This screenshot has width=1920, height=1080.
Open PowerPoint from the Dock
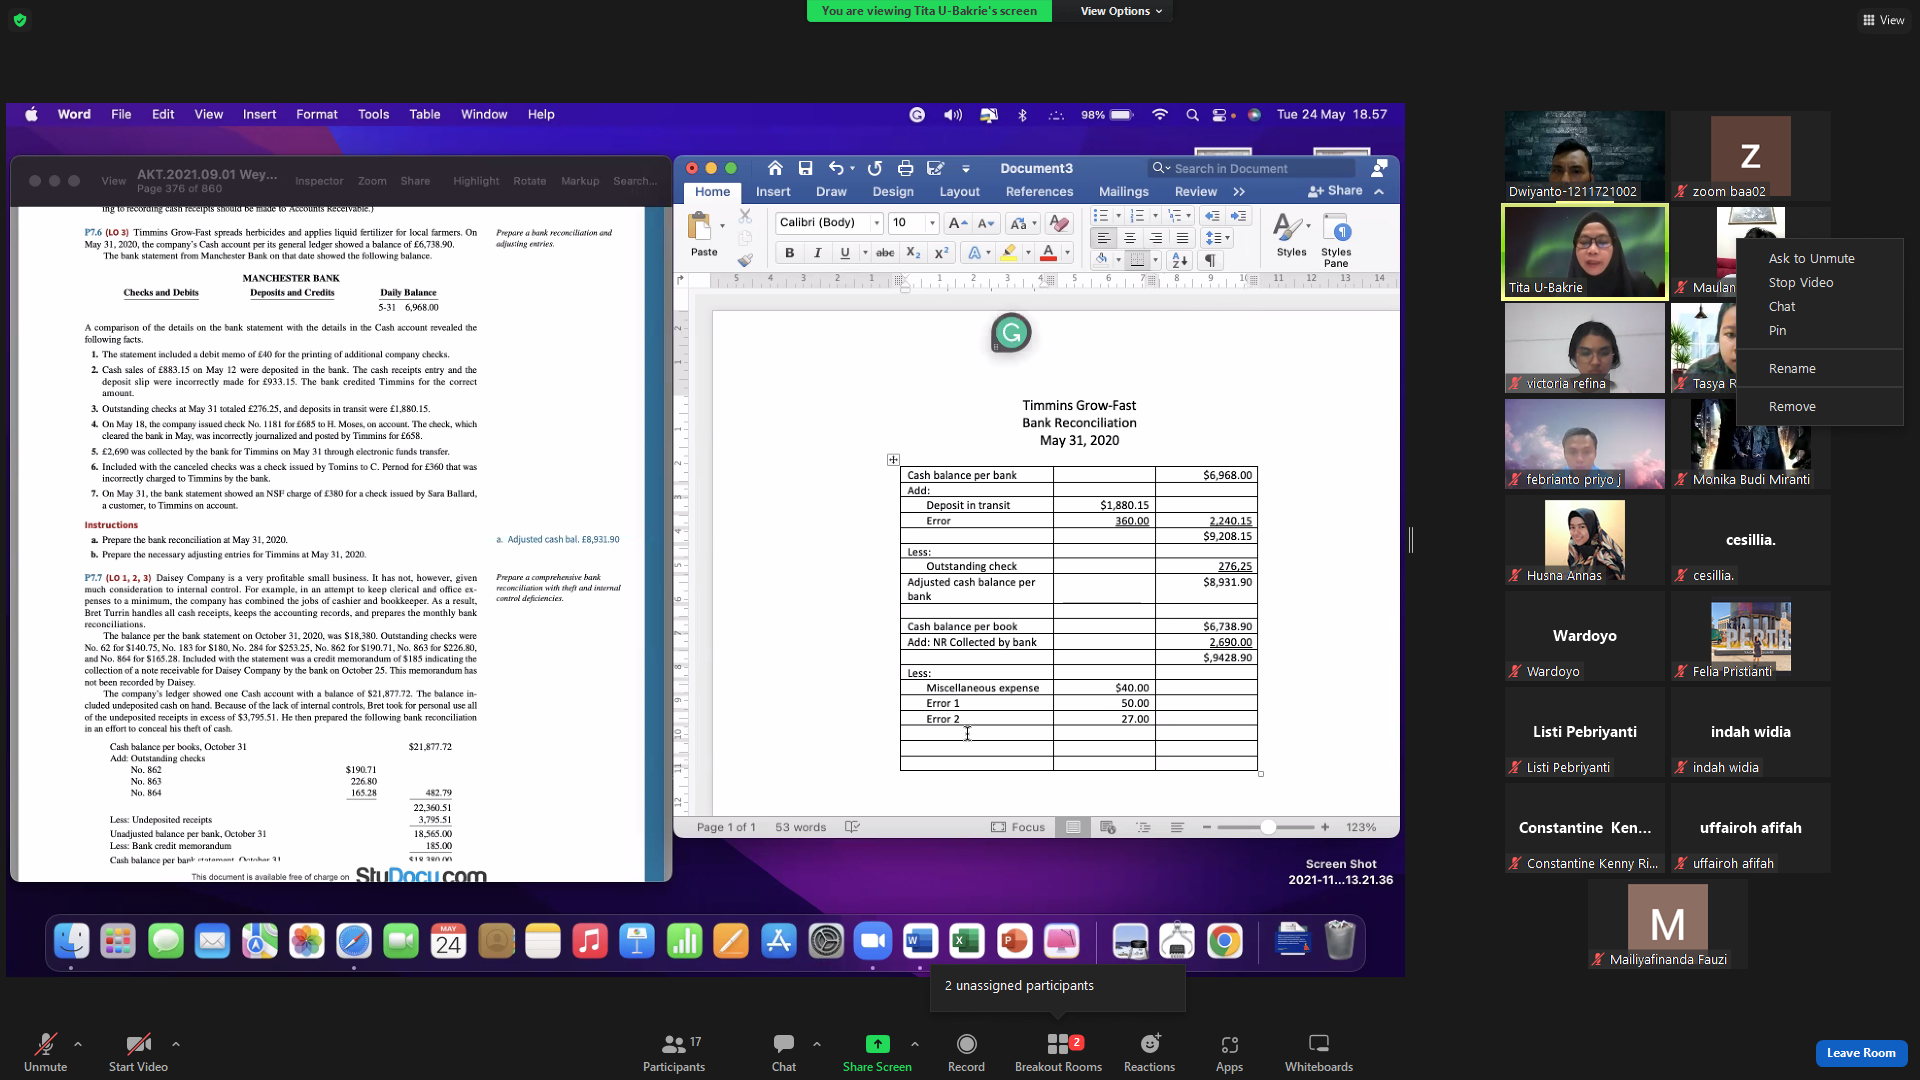1014,941
